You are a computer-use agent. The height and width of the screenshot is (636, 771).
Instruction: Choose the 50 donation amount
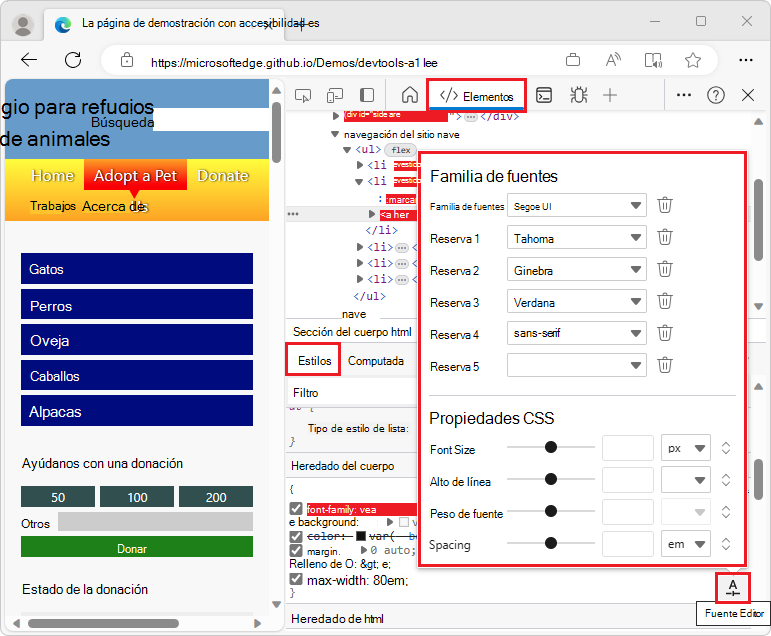pos(58,497)
